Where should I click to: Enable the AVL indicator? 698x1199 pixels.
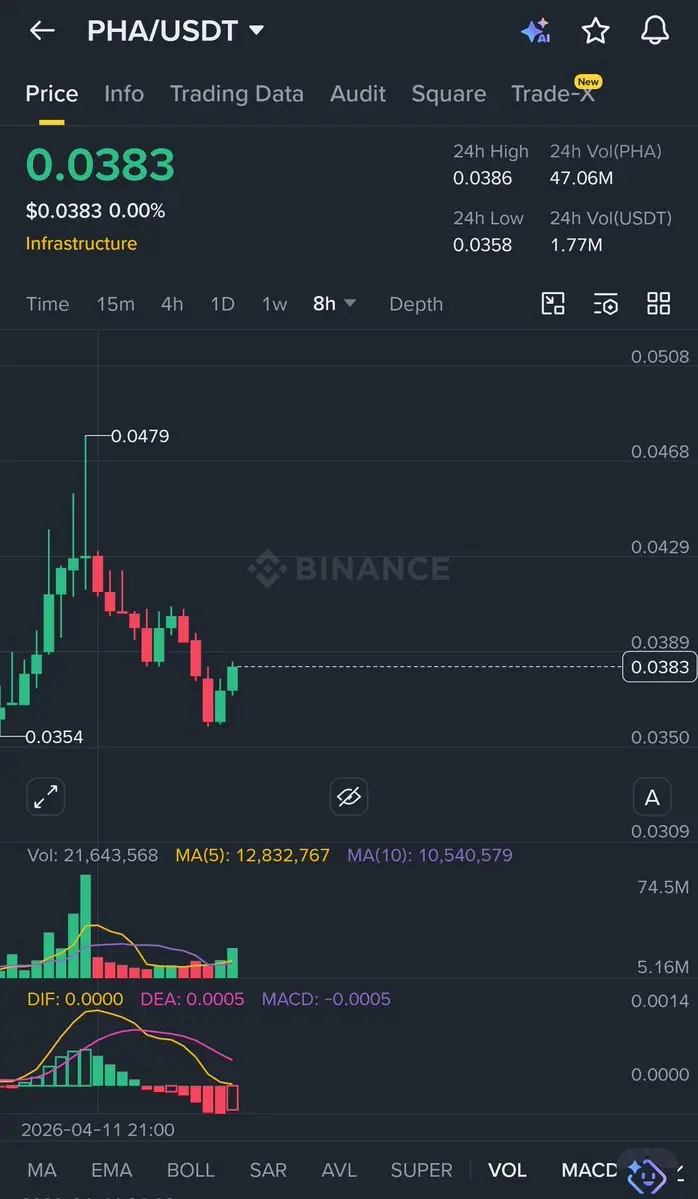pos(339,1171)
